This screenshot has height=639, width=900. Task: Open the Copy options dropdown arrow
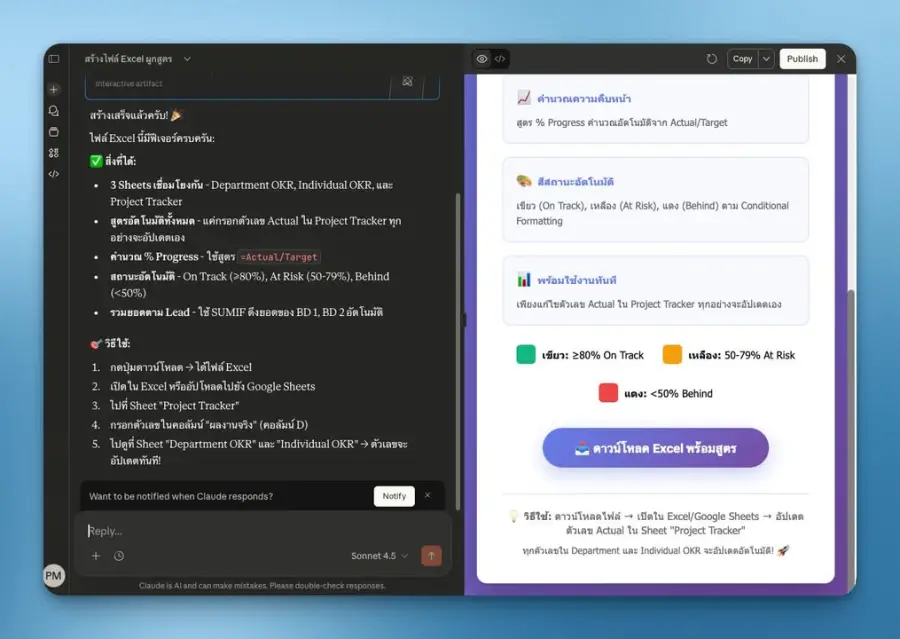766,59
